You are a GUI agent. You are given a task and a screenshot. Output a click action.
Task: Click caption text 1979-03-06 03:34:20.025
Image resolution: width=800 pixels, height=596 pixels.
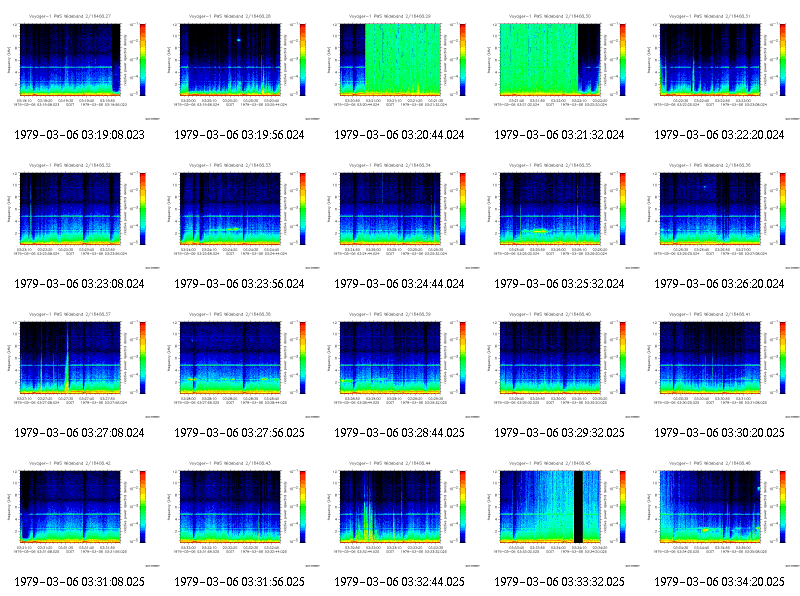click(719, 582)
